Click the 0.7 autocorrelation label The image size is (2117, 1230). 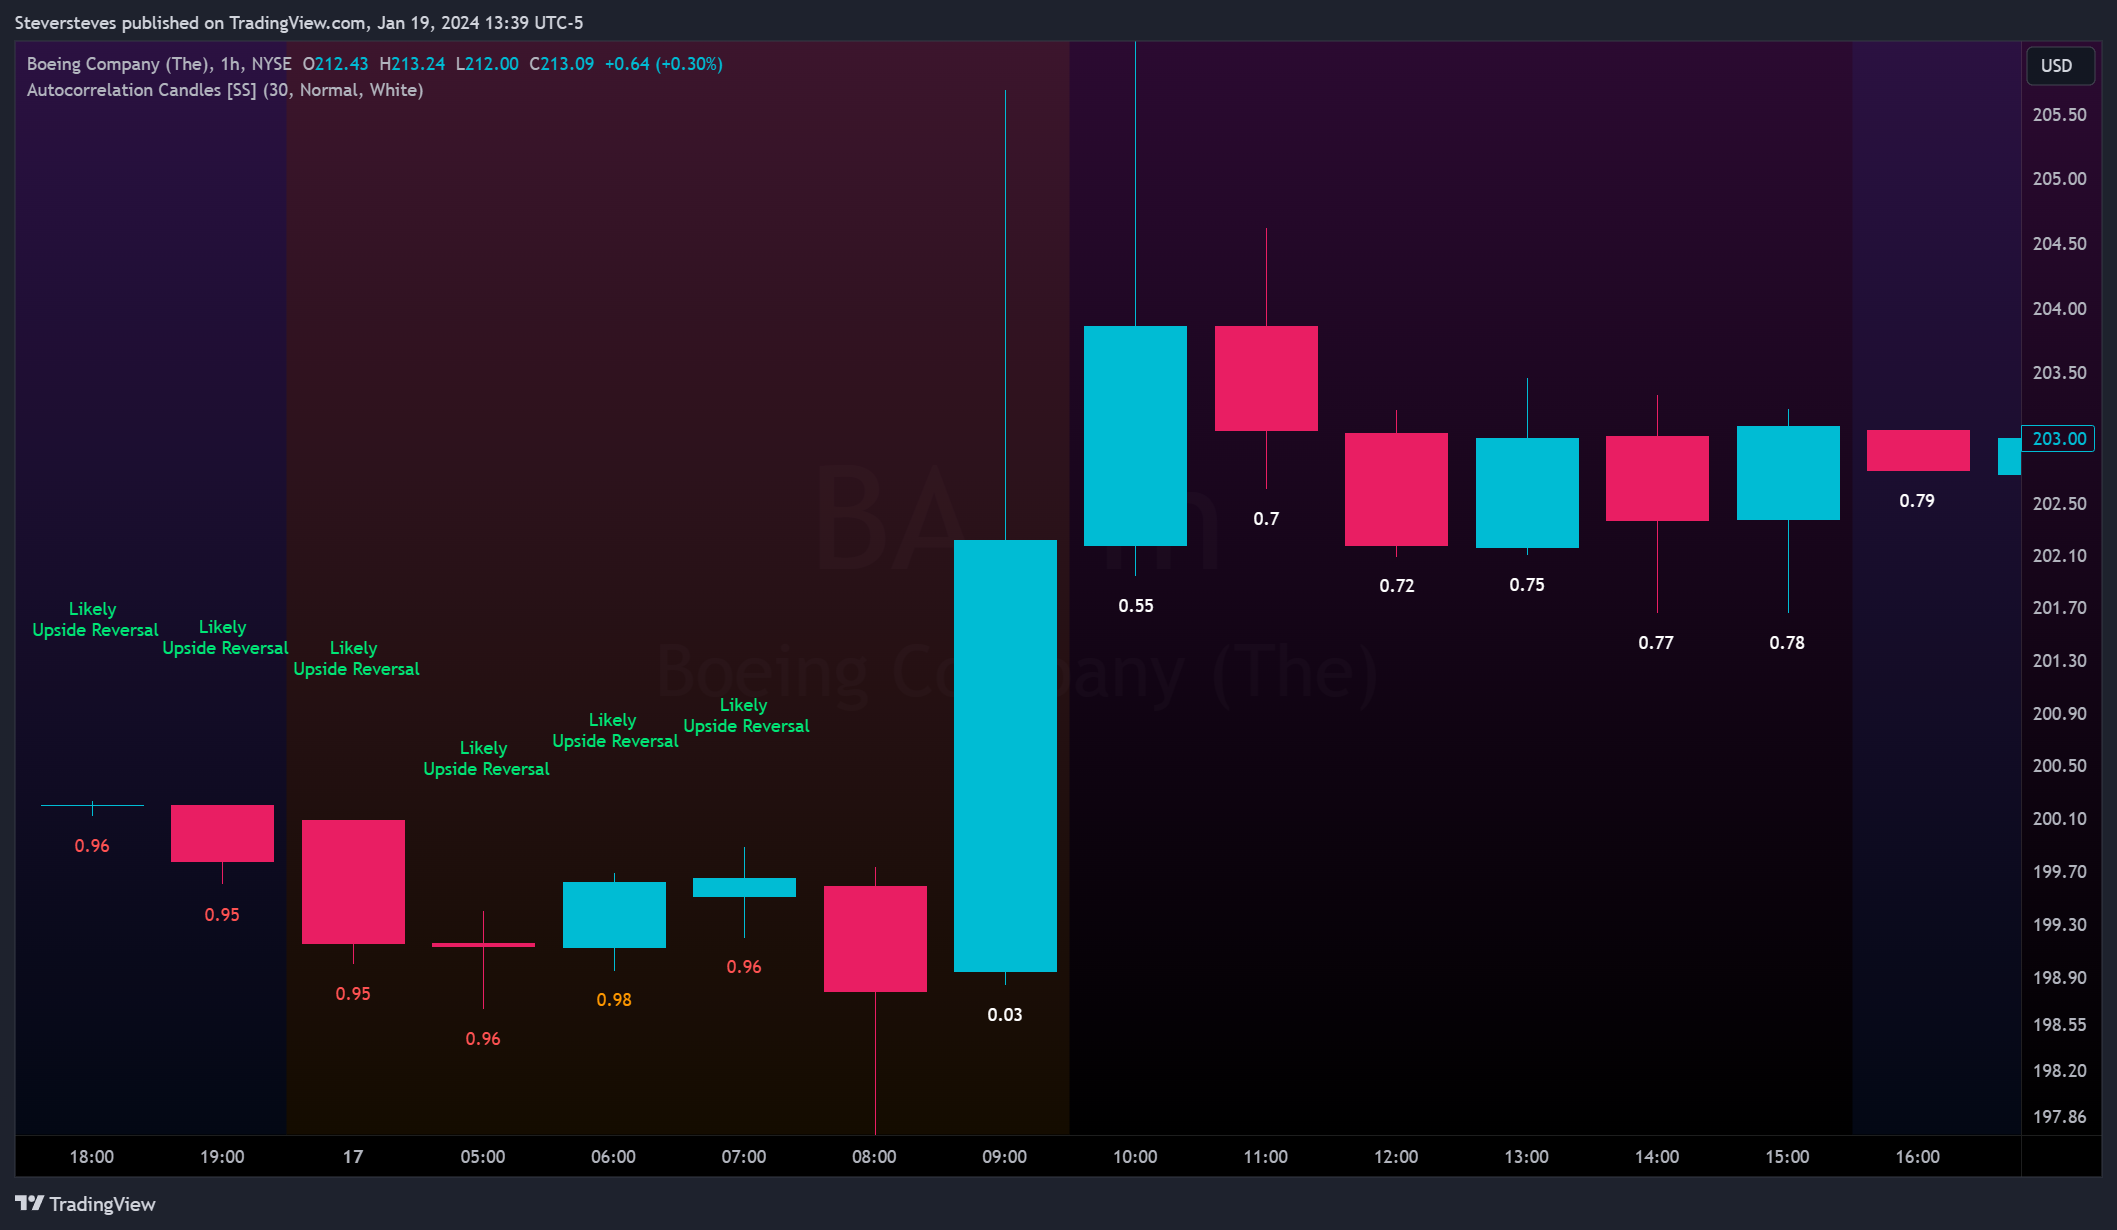click(x=1266, y=519)
